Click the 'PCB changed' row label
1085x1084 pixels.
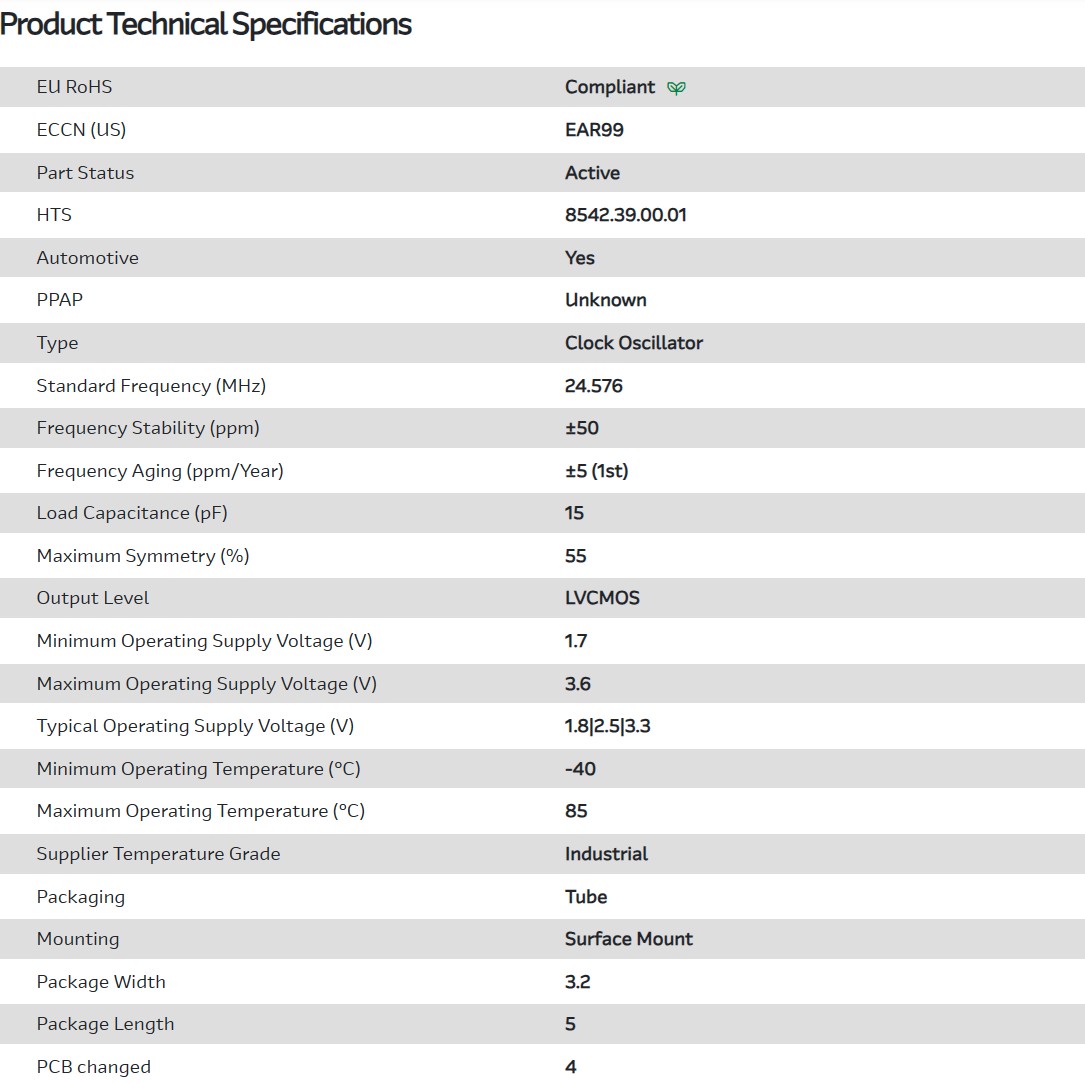[94, 1067]
